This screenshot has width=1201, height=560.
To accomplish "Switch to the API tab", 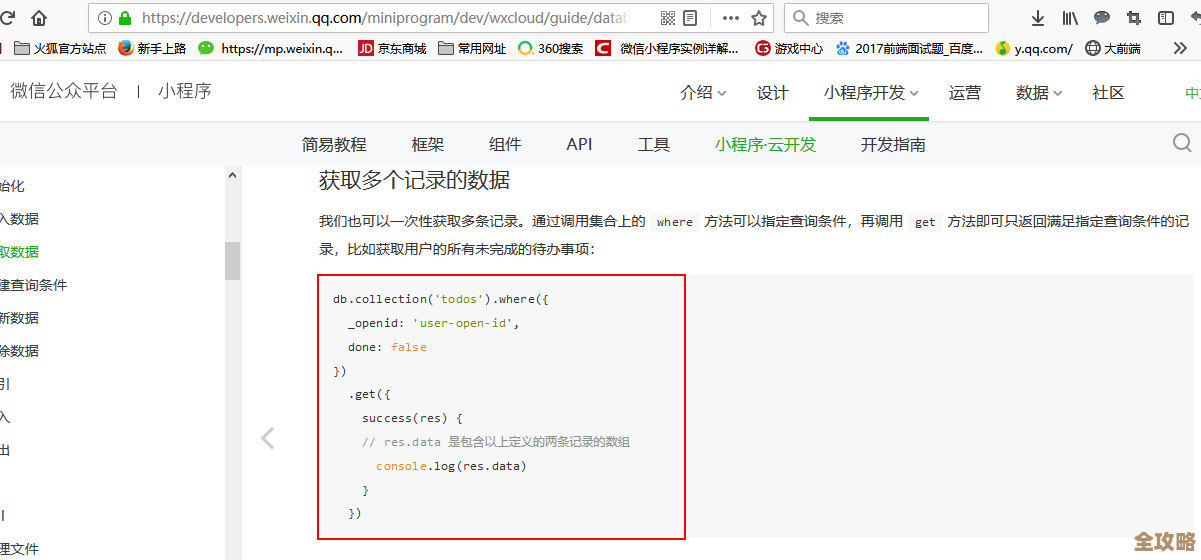I will pos(579,144).
